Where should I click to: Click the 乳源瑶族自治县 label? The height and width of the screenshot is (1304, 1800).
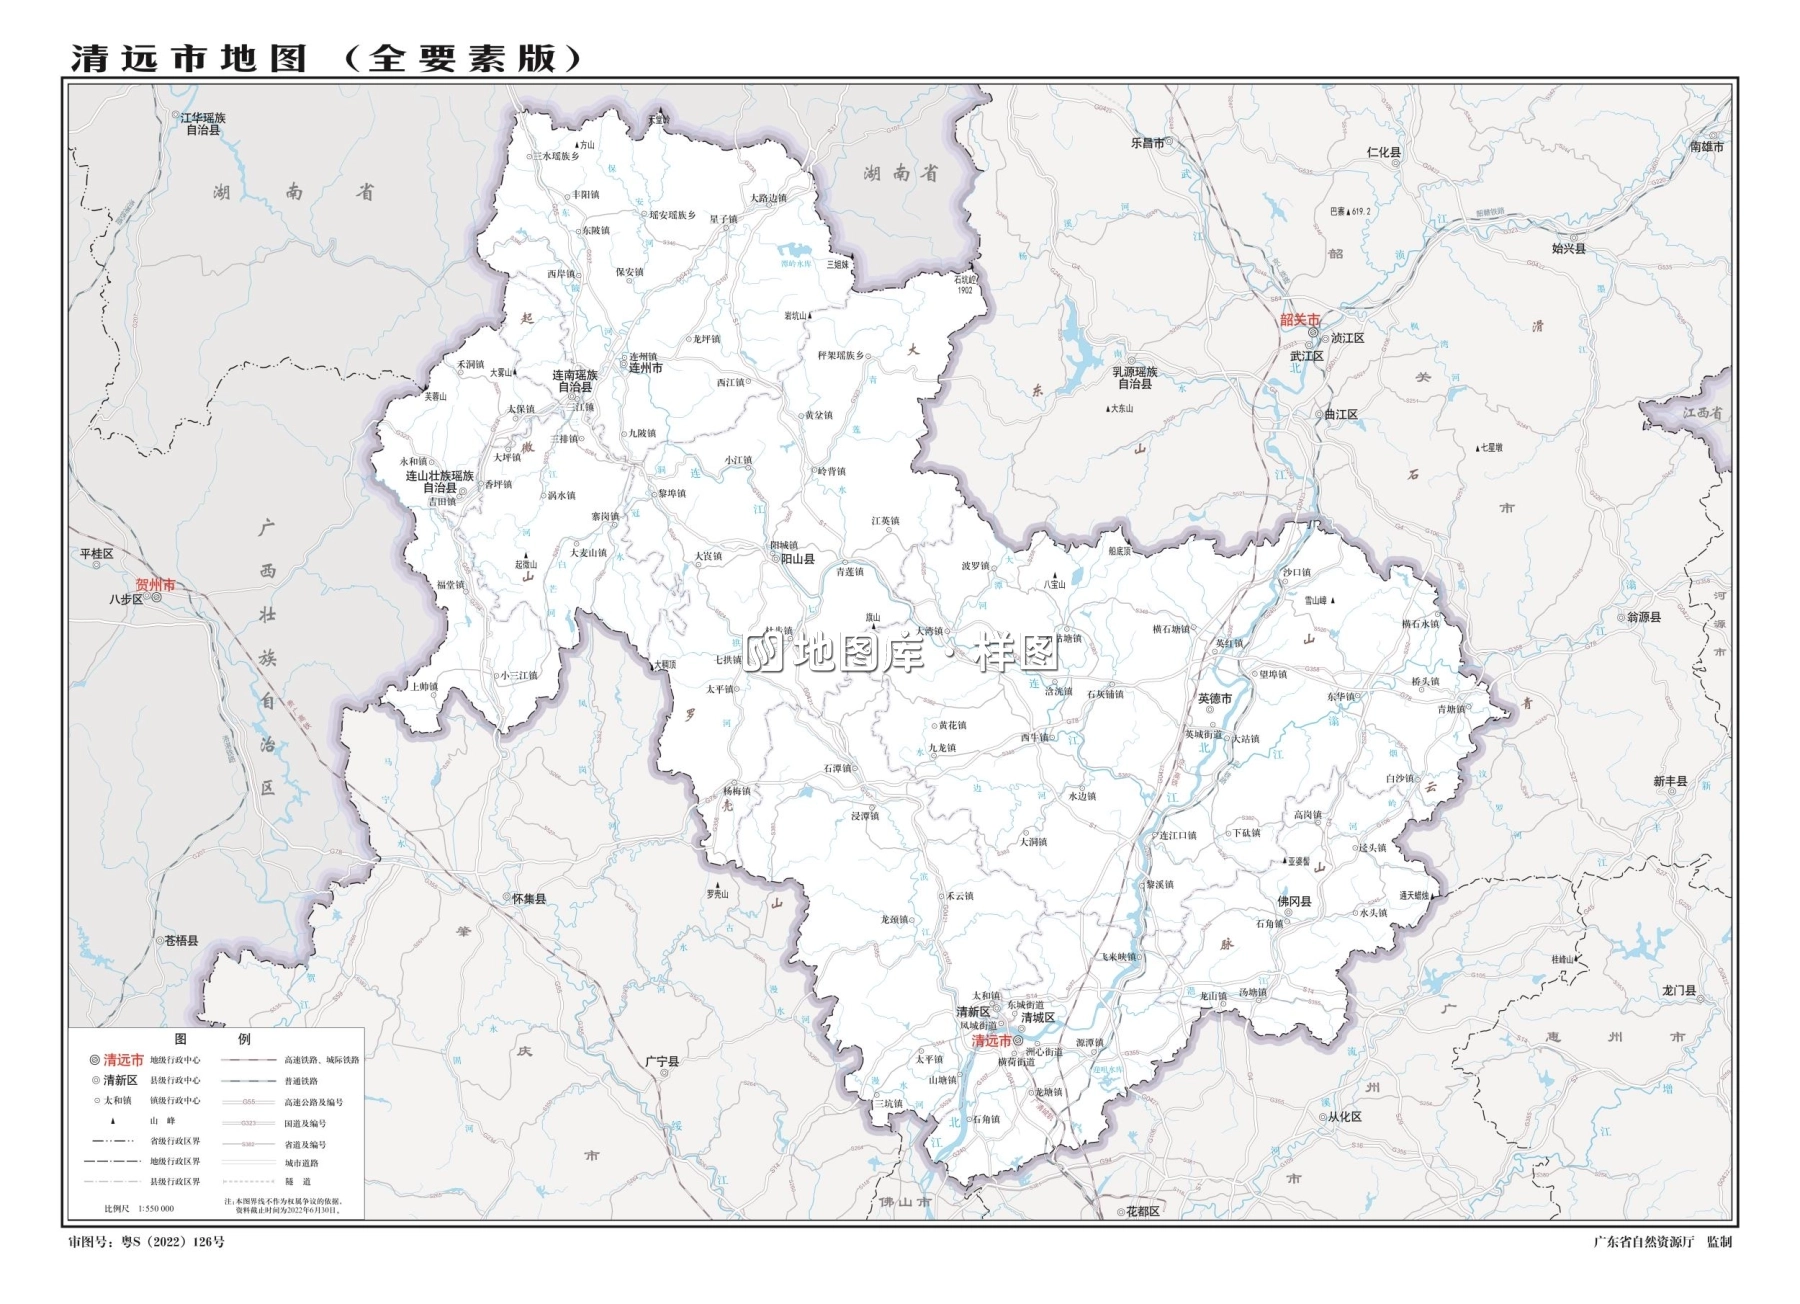tap(1134, 377)
